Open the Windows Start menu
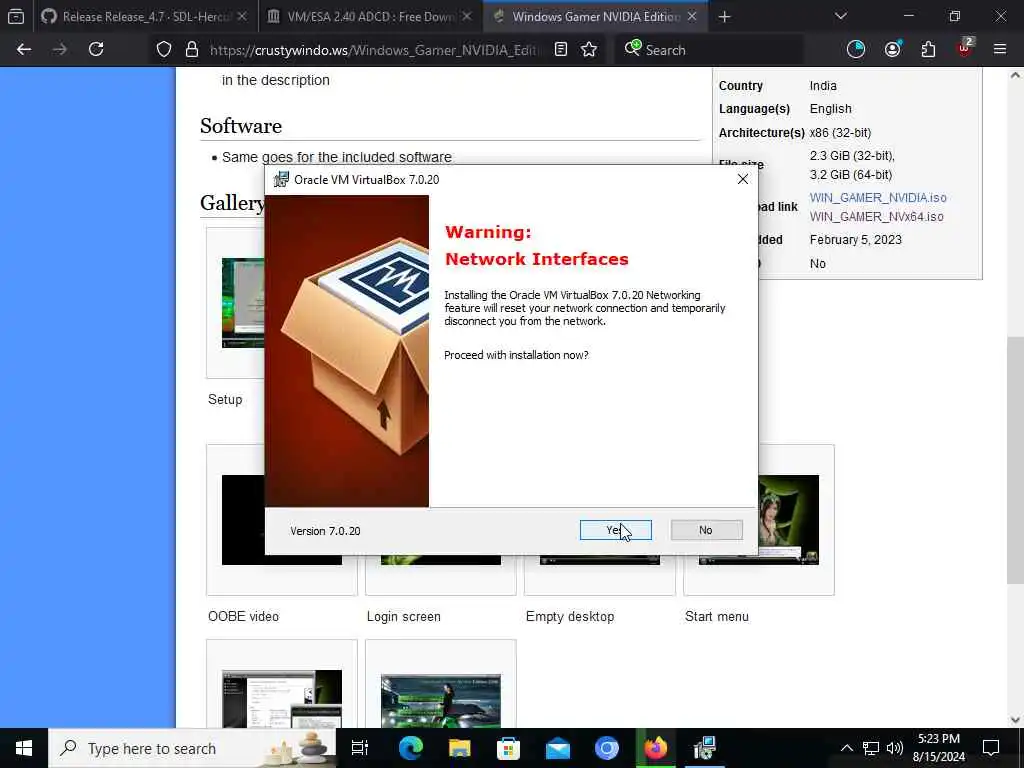1024x768 pixels. (x=24, y=748)
